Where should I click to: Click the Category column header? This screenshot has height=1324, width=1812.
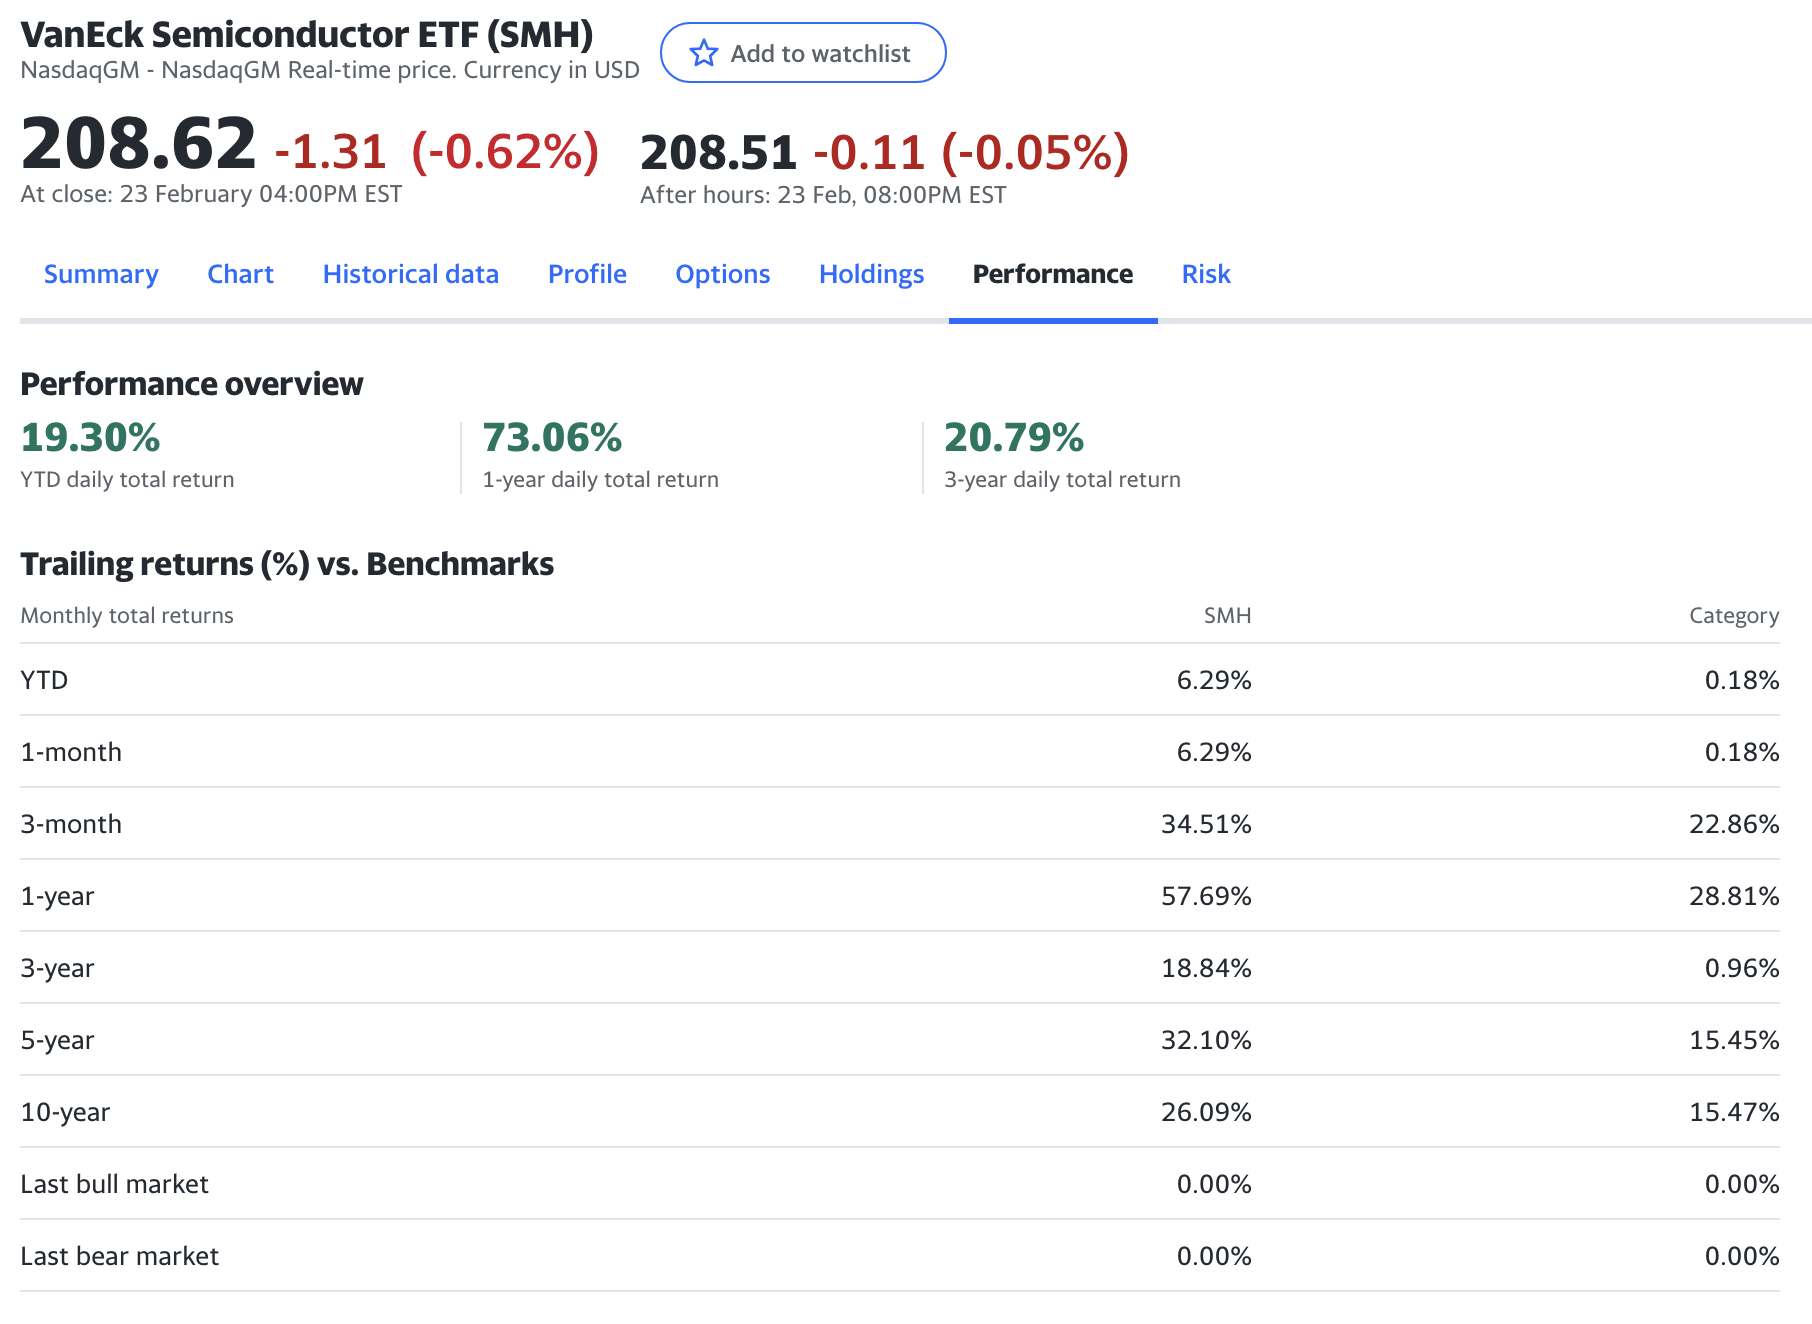point(1734,615)
